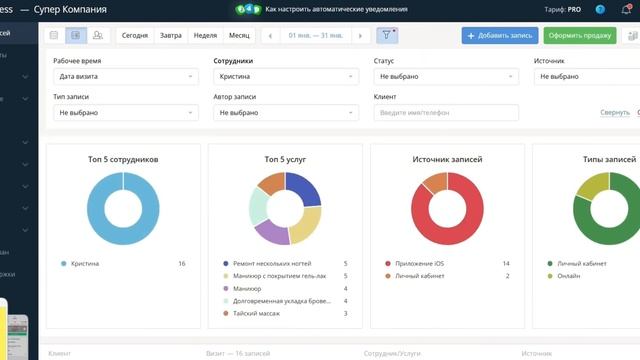
Task: Click the Клиент table column header
Action: click(60, 353)
